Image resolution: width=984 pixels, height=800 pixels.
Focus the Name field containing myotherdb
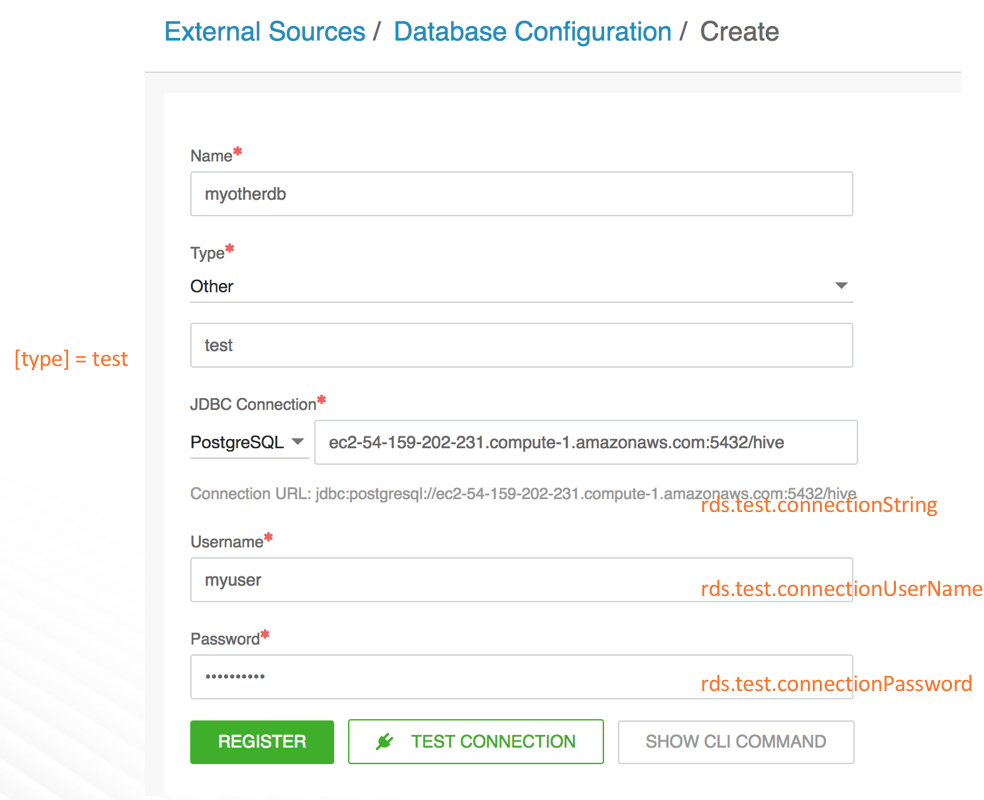(x=521, y=194)
